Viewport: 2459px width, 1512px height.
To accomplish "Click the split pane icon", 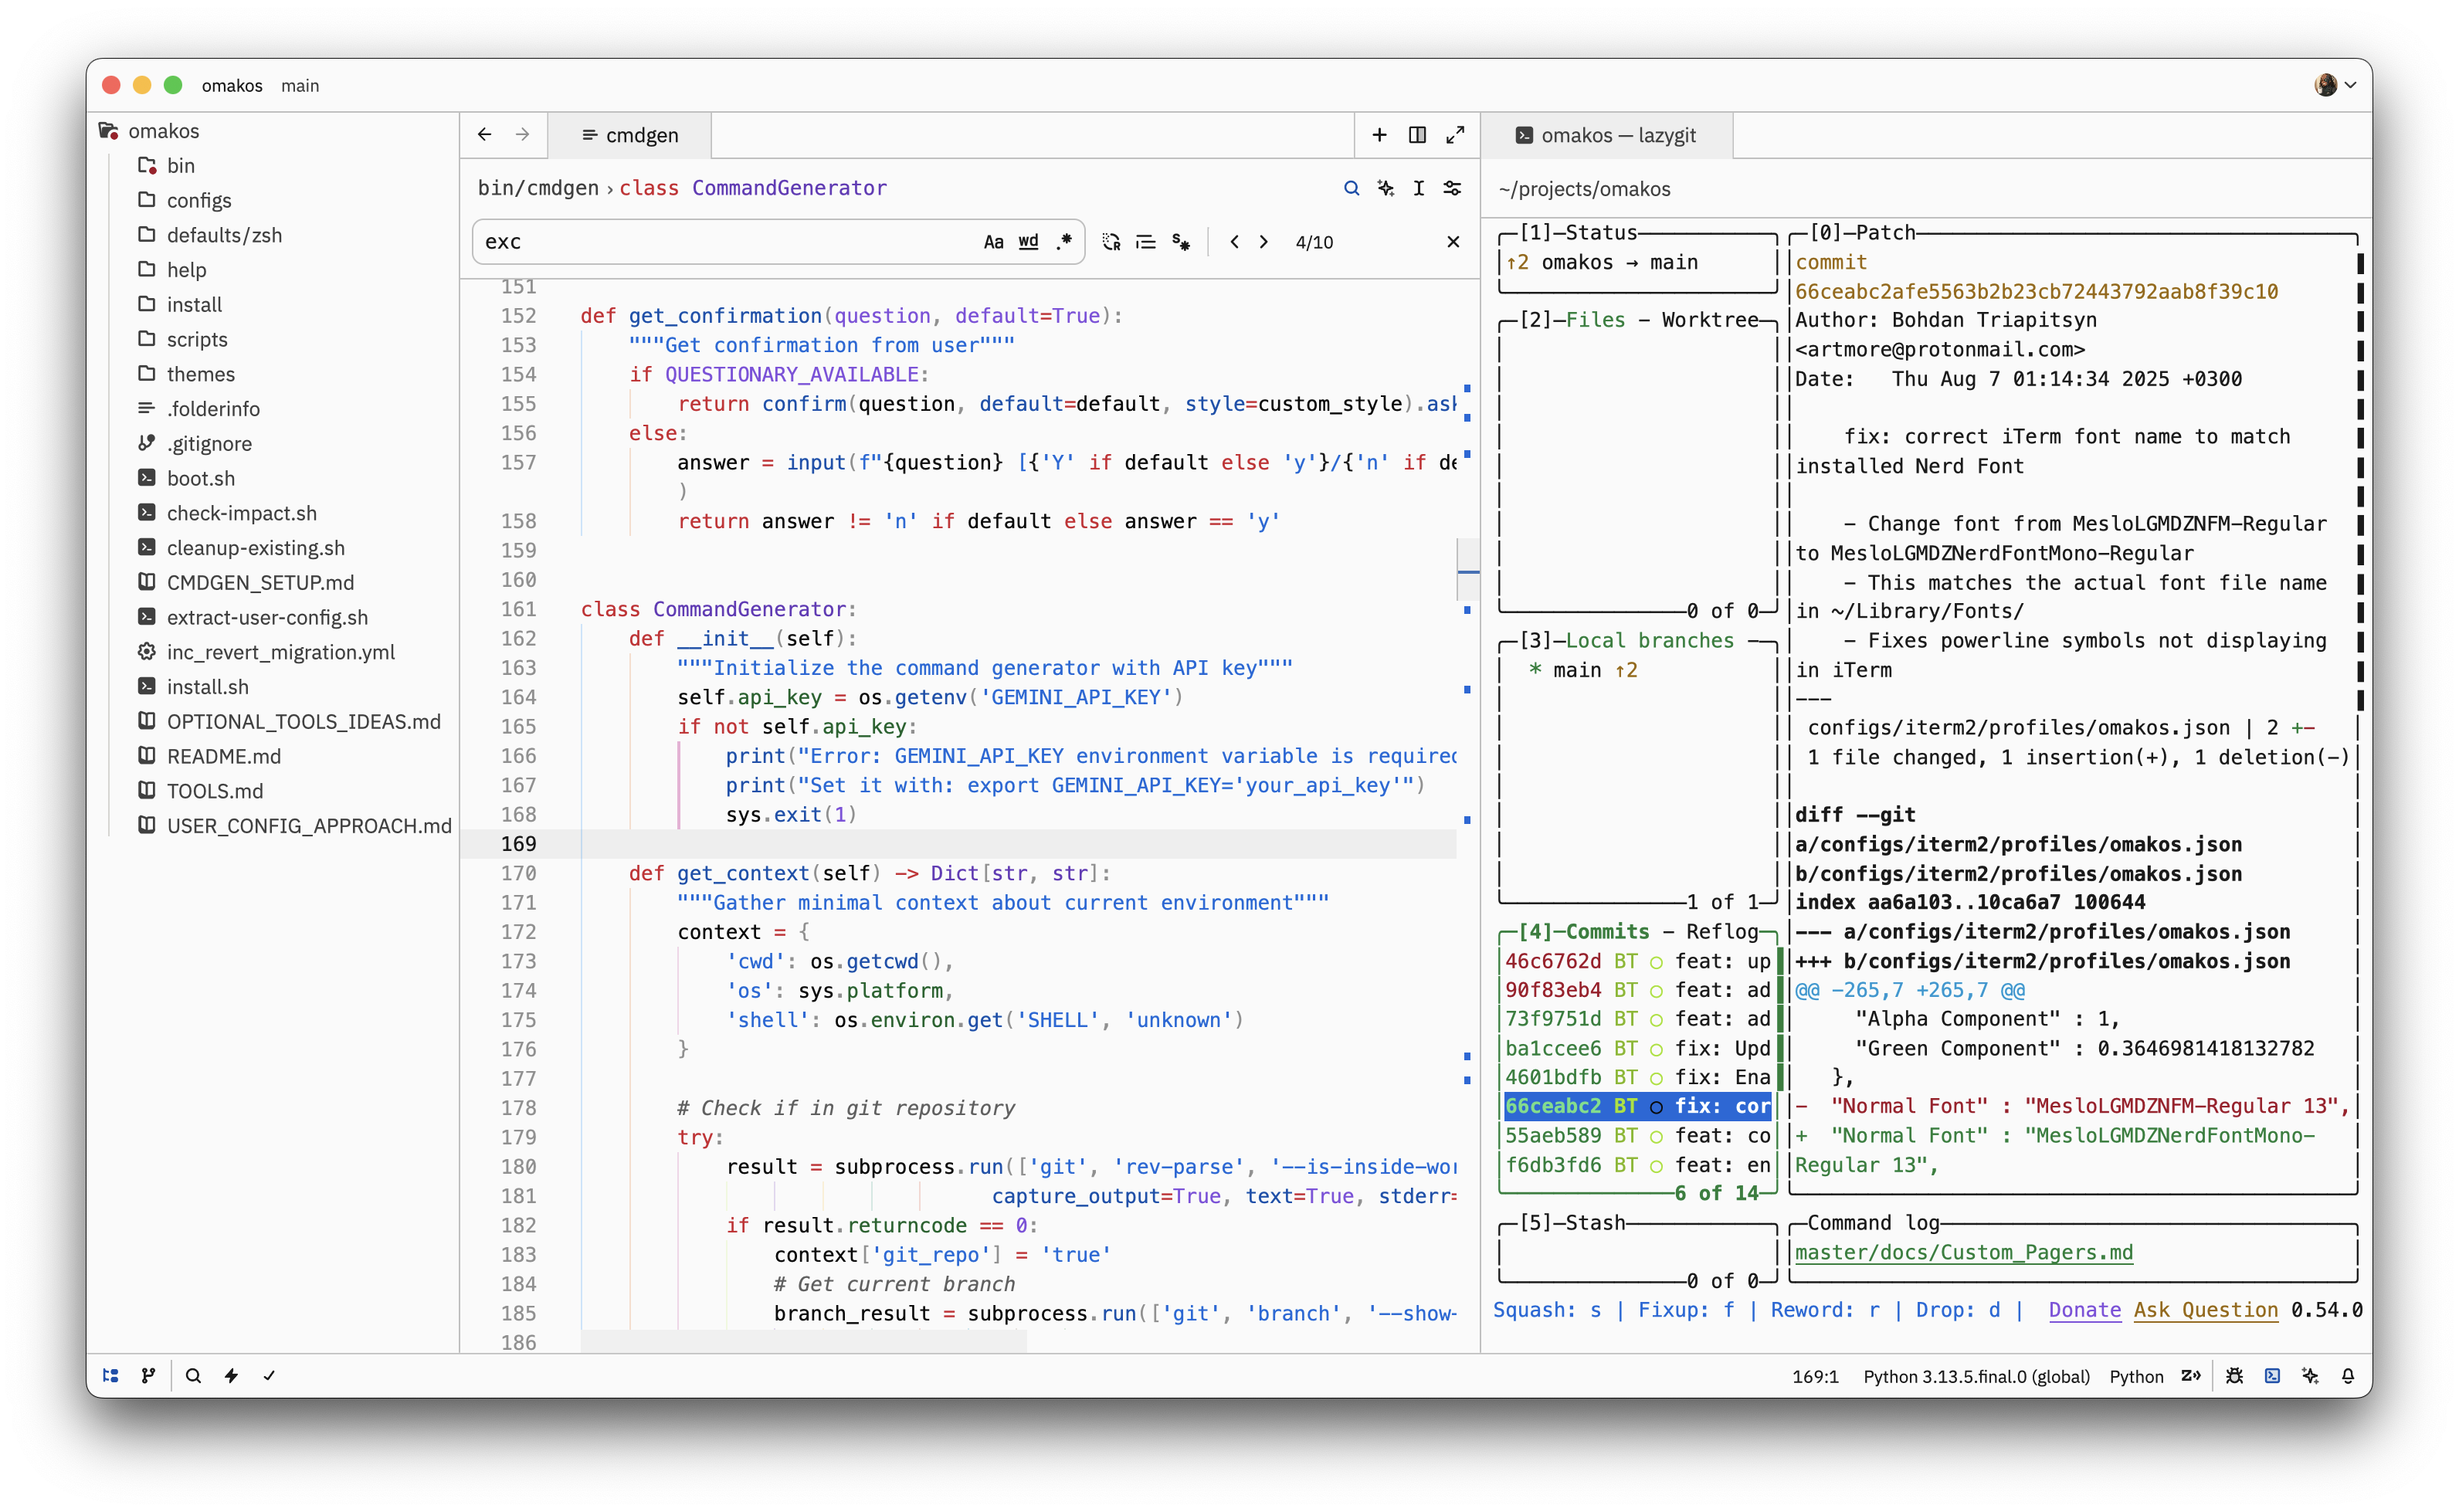I will 1417,135.
